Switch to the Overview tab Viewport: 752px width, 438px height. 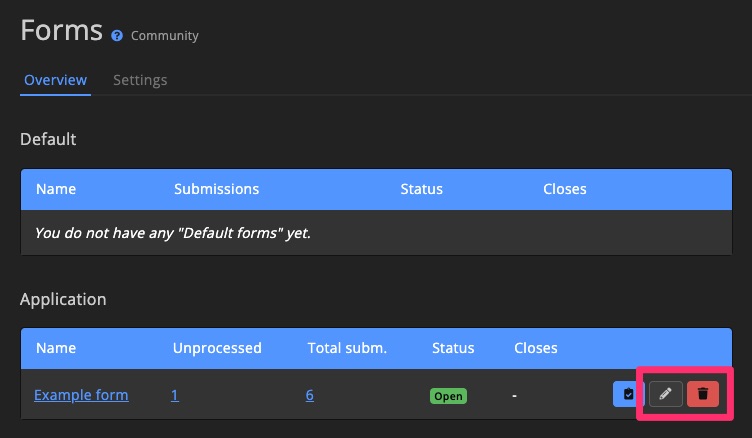coord(55,80)
